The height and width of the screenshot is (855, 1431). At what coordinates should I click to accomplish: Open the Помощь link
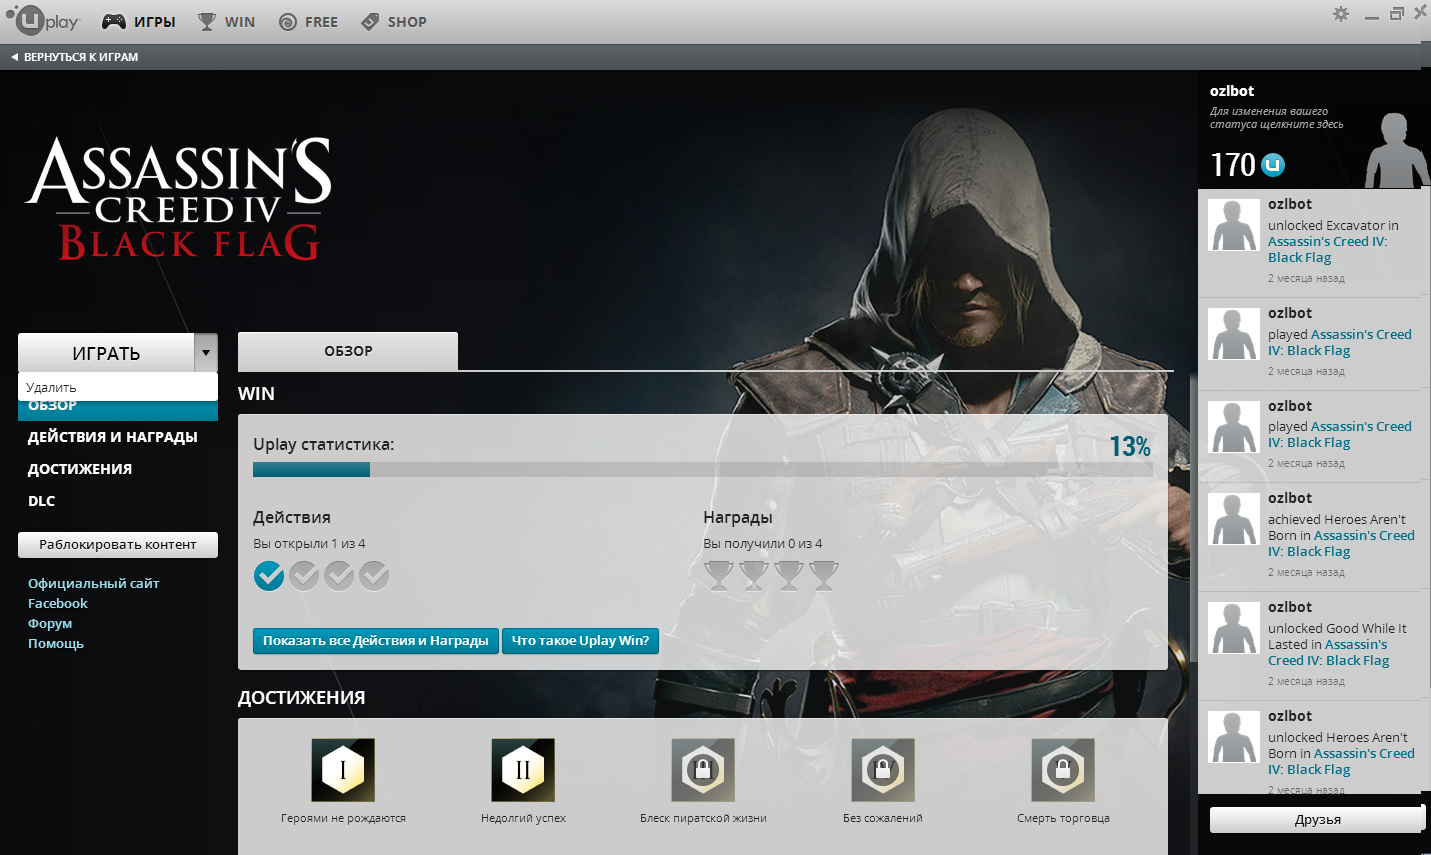[x=56, y=643]
